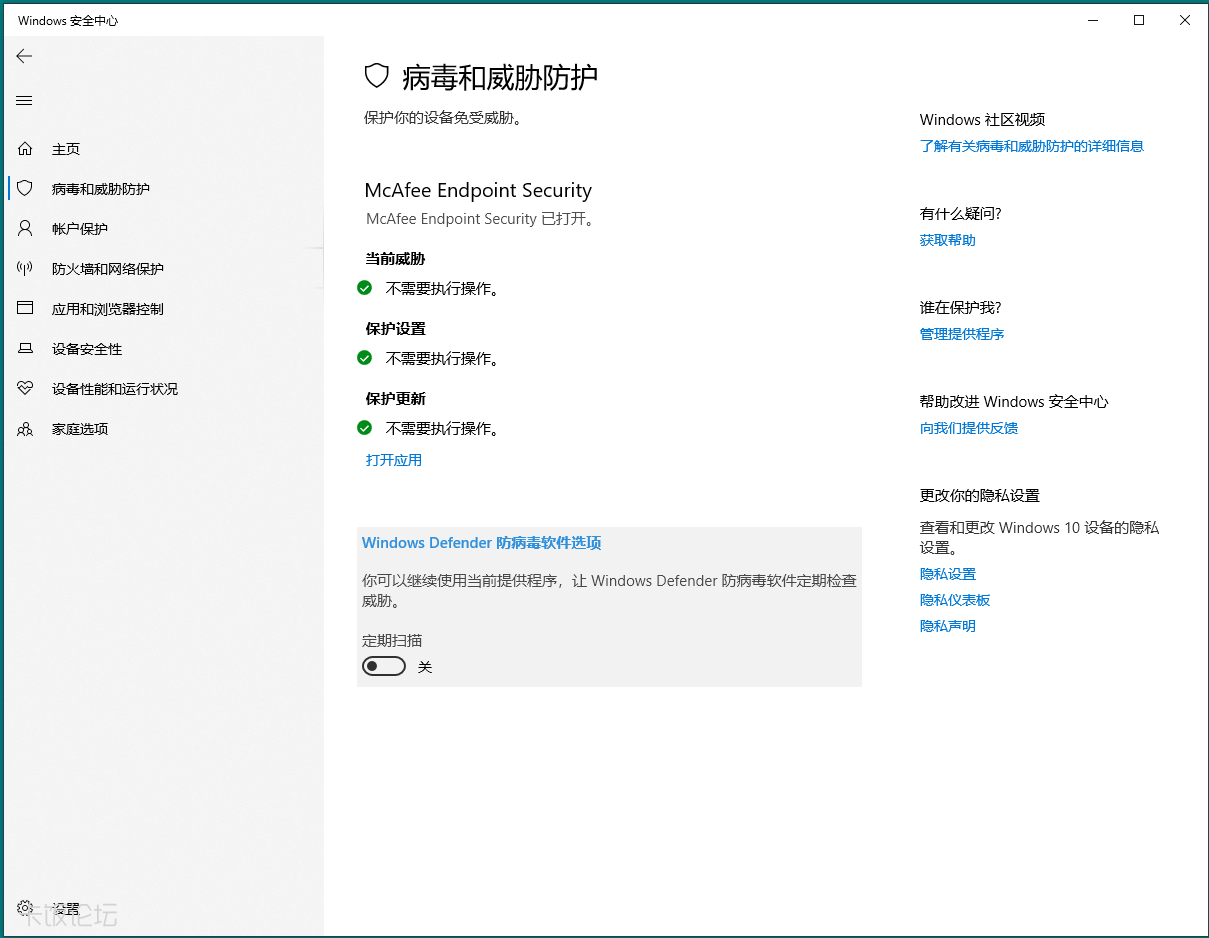Screen dimensions: 1209x938
Task: Click the device performance heart icon
Action: pyautogui.click(x=25, y=389)
